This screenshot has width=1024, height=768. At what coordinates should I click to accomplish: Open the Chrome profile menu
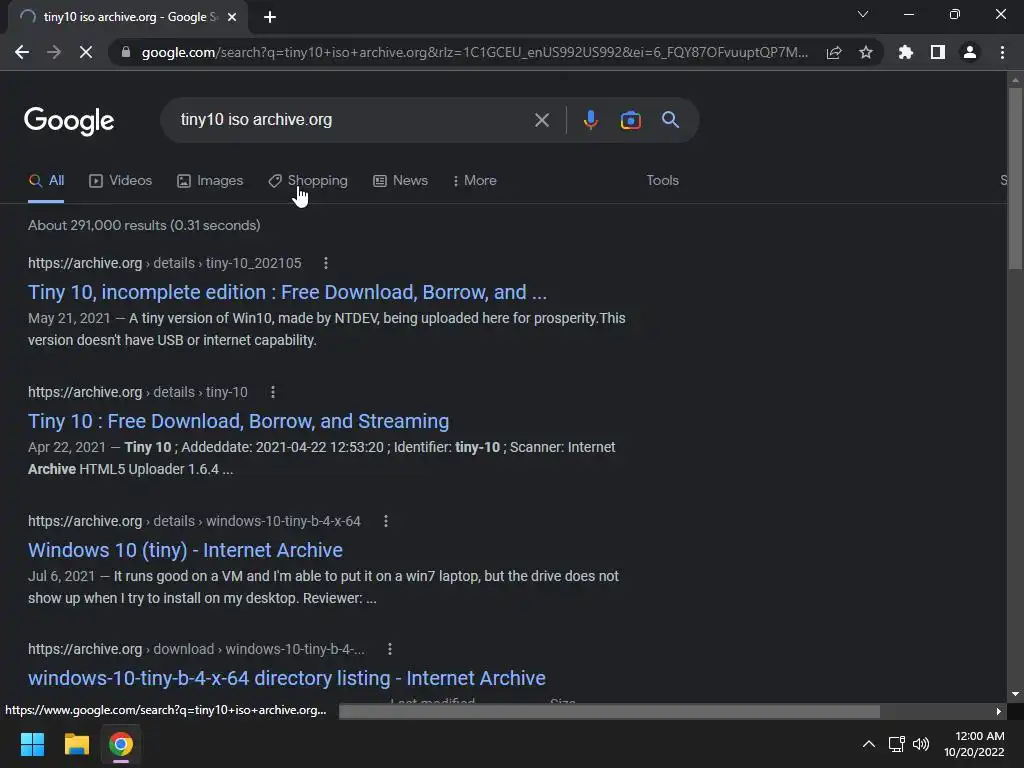click(x=970, y=52)
